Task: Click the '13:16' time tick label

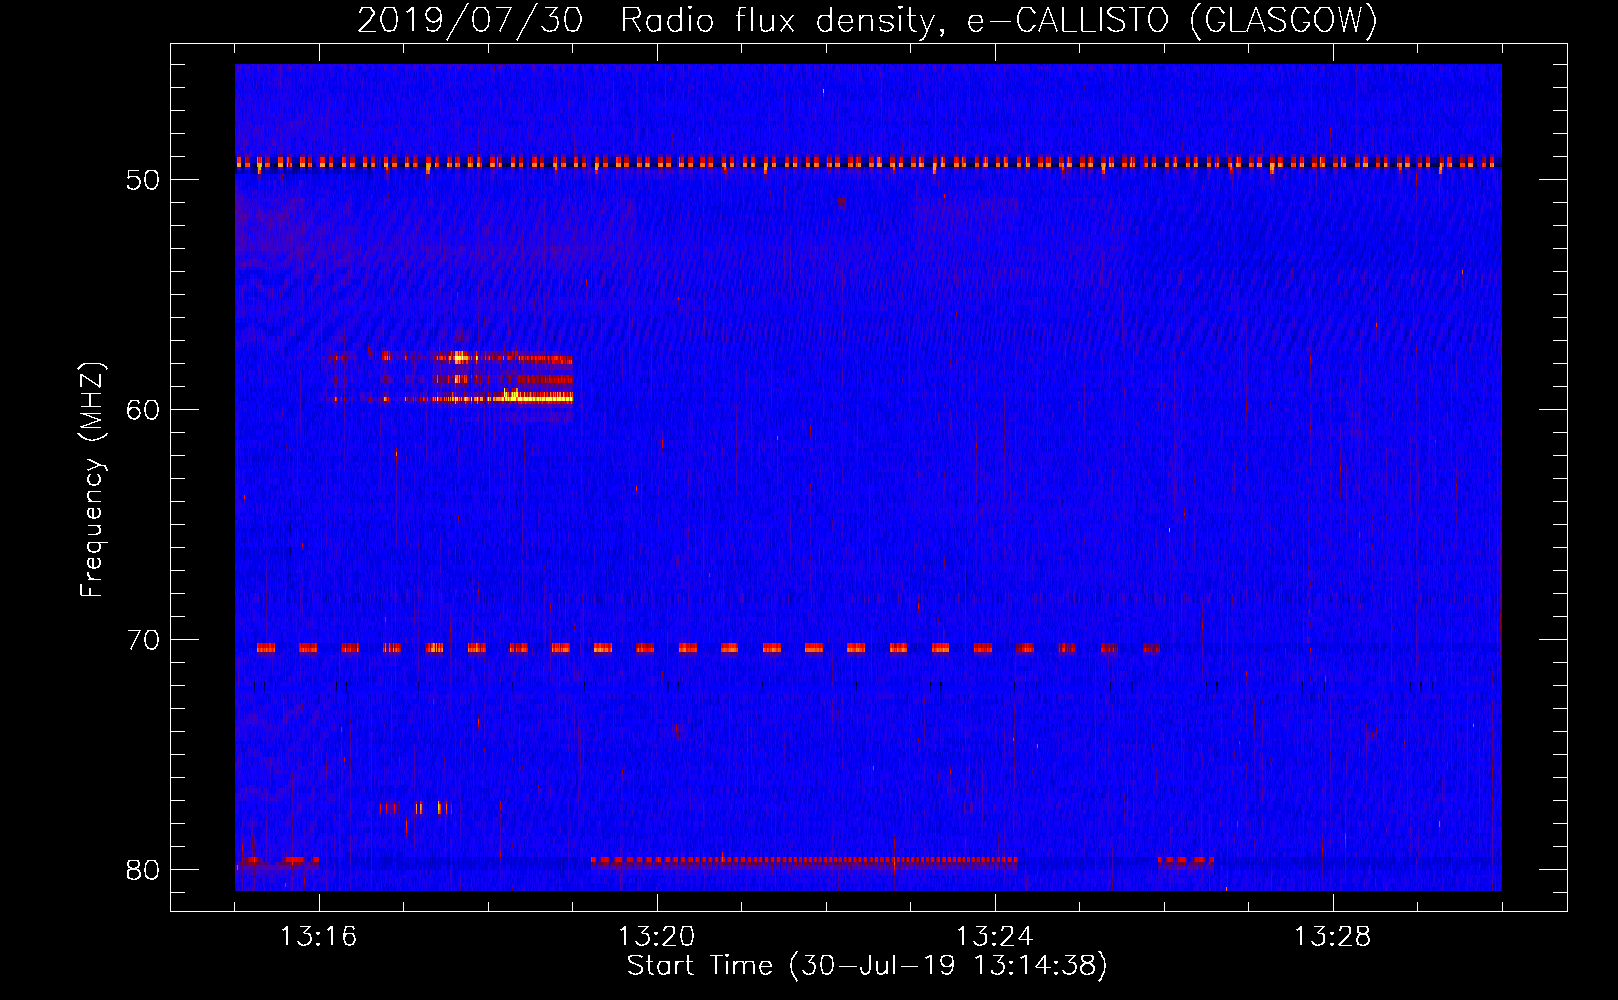Action: (x=319, y=937)
